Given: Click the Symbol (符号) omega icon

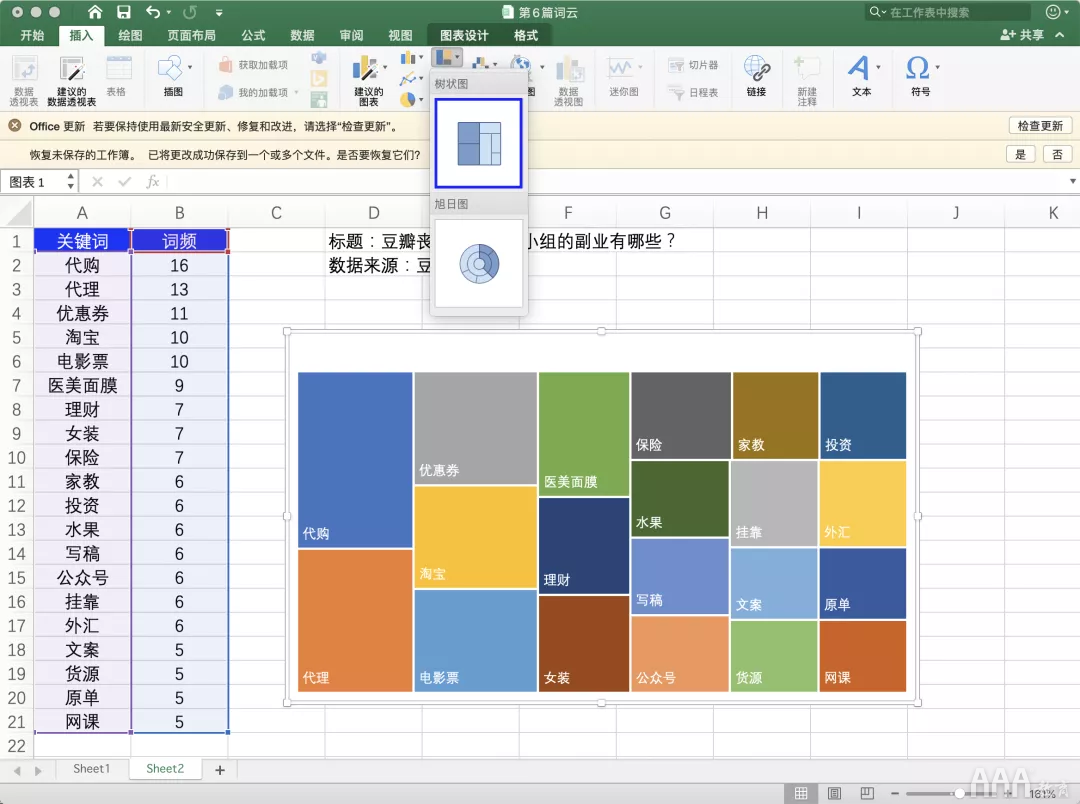Looking at the screenshot, I should pos(917,68).
